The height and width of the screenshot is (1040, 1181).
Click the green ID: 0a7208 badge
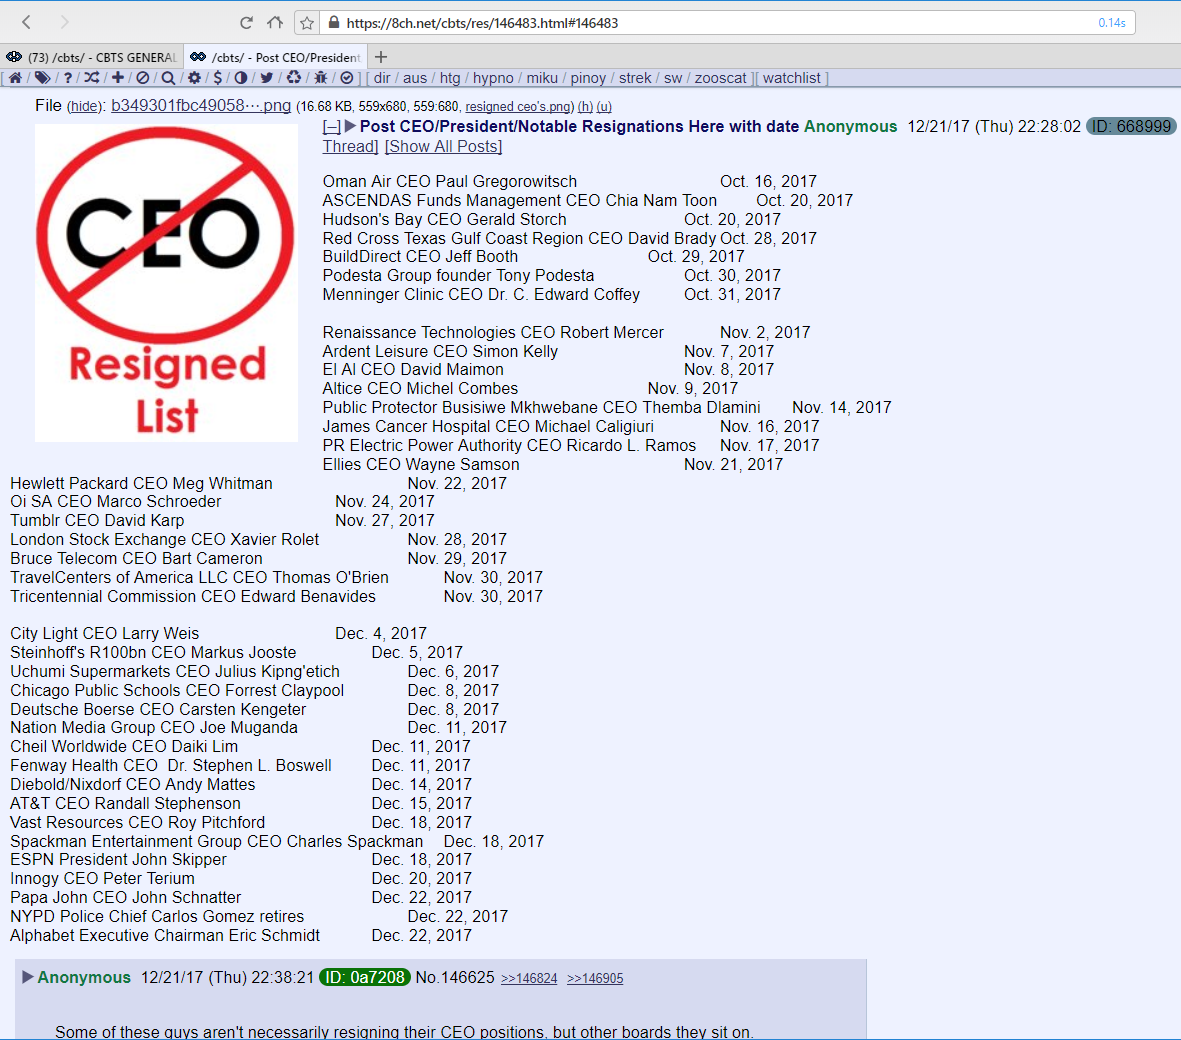tap(365, 977)
